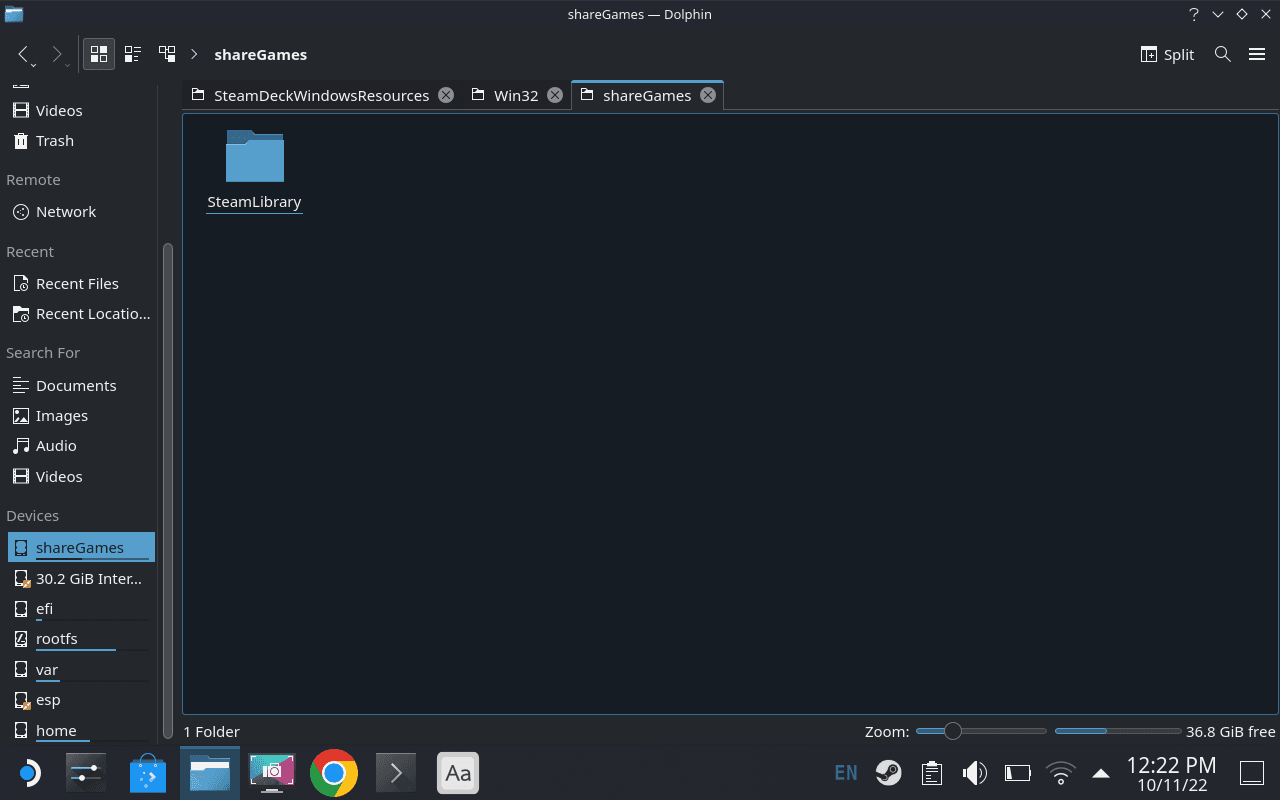This screenshot has height=800, width=1280.
Task: Switch to Compact view mode
Action: 133,54
